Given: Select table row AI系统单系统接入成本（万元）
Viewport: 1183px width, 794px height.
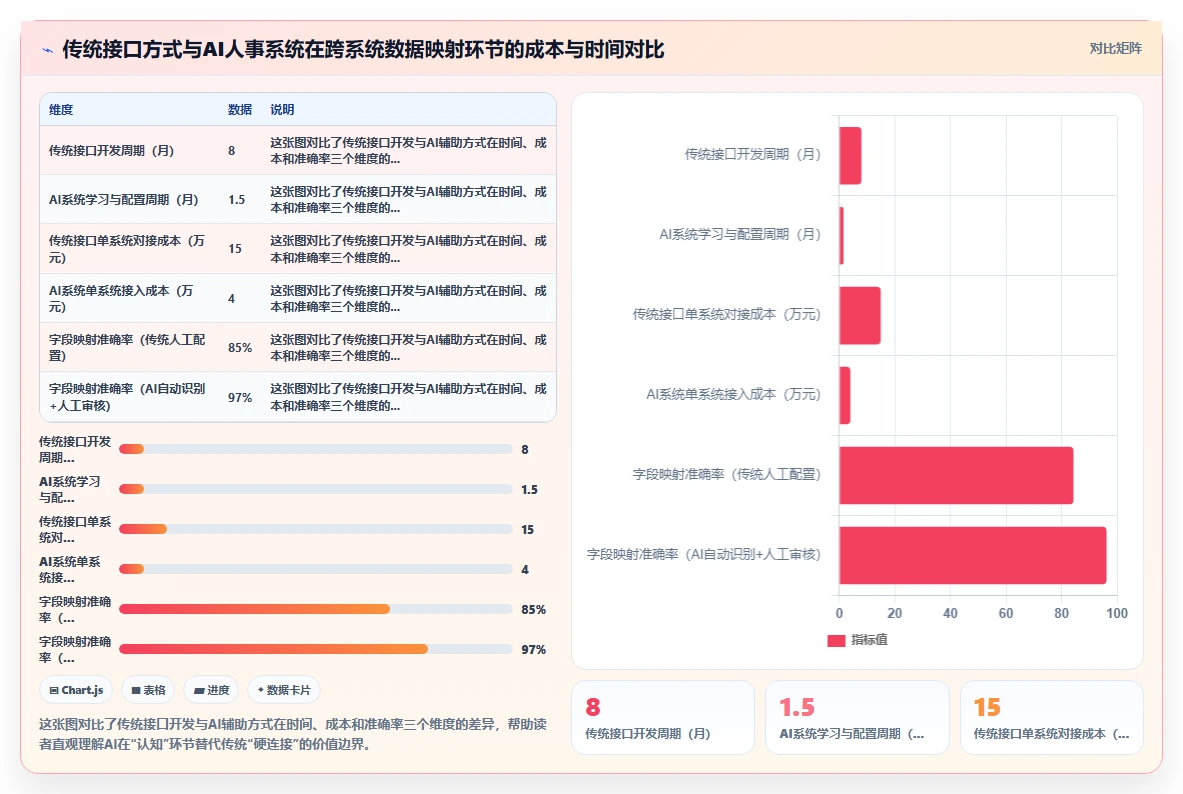Looking at the screenshot, I should tap(298, 298).
